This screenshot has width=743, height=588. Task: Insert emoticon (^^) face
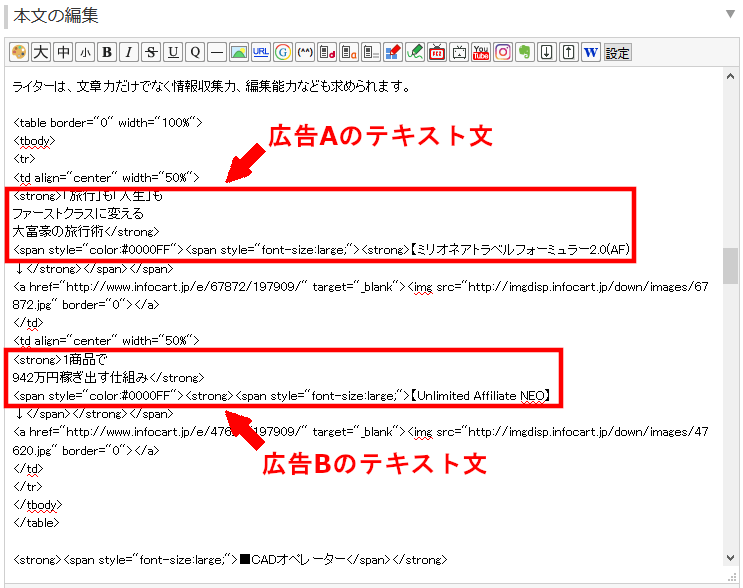[305, 52]
